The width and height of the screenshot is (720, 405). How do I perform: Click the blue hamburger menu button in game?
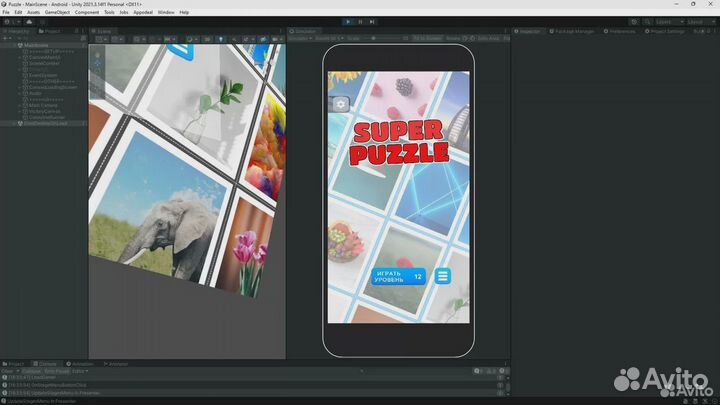click(x=443, y=276)
